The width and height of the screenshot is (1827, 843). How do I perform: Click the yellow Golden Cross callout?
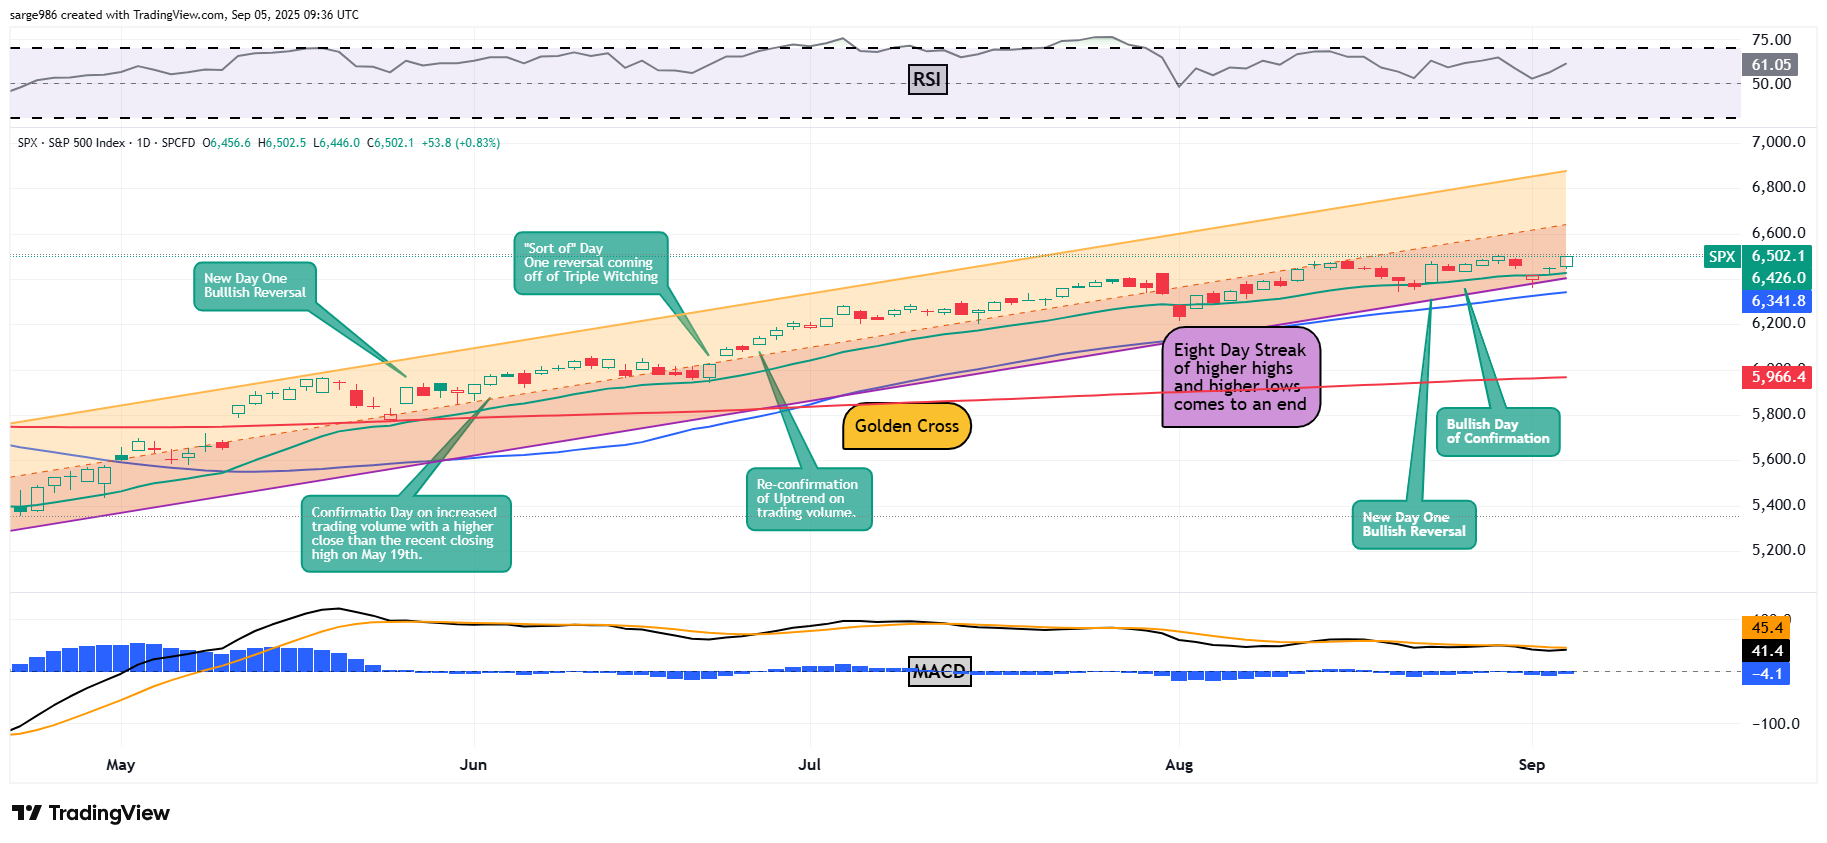point(906,426)
